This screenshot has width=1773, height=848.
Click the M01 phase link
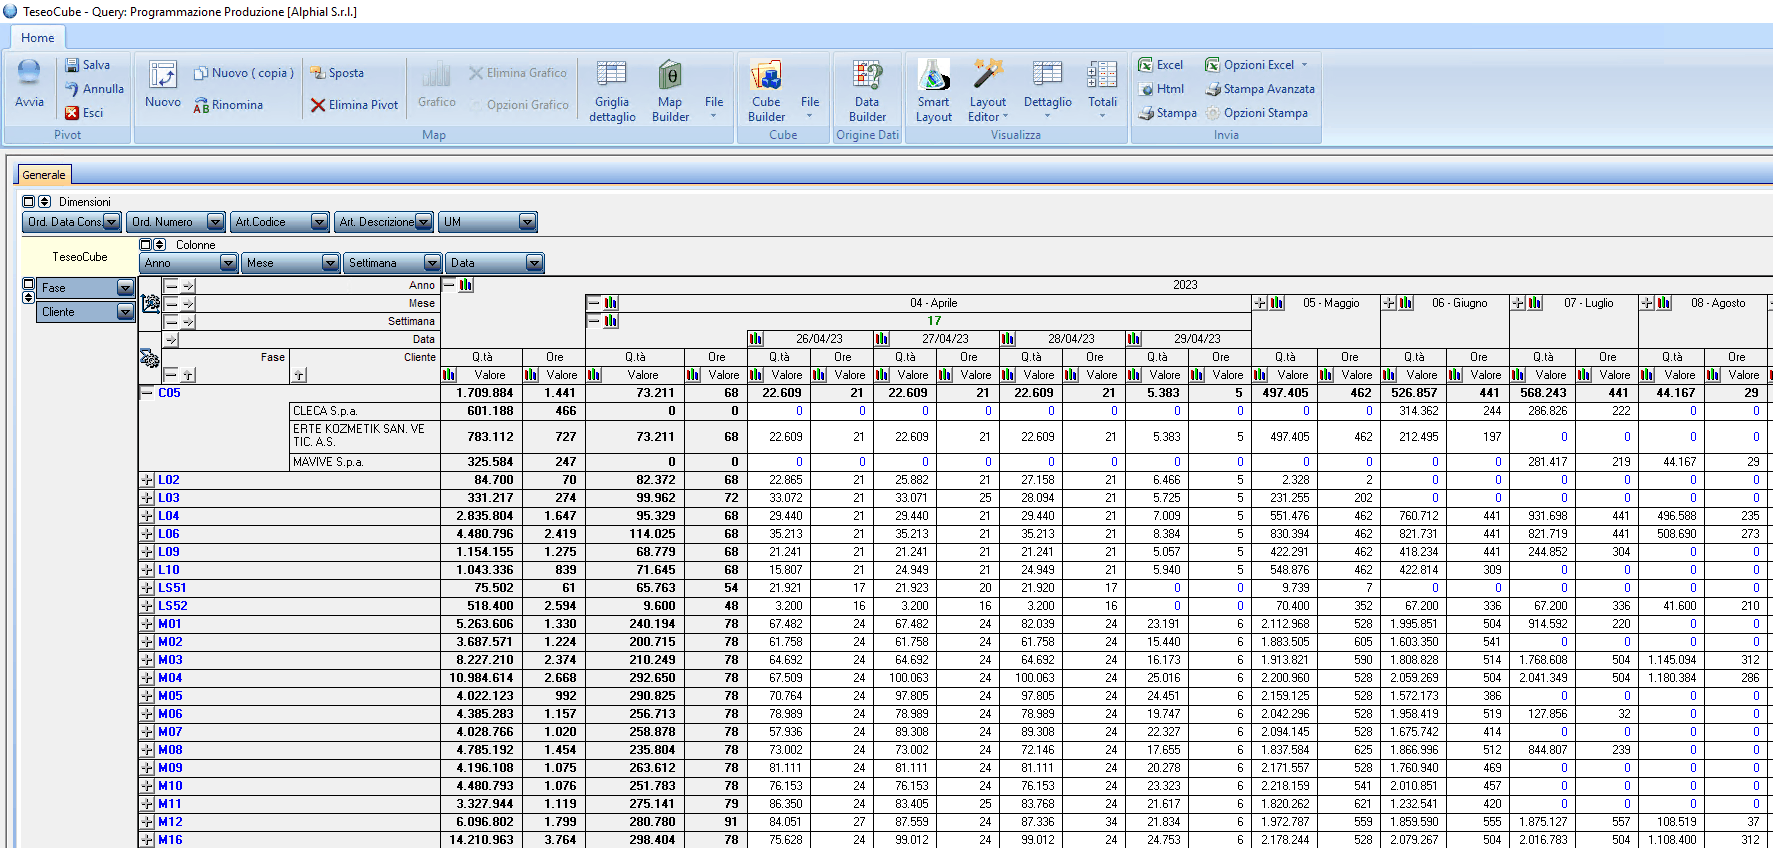[170, 624]
